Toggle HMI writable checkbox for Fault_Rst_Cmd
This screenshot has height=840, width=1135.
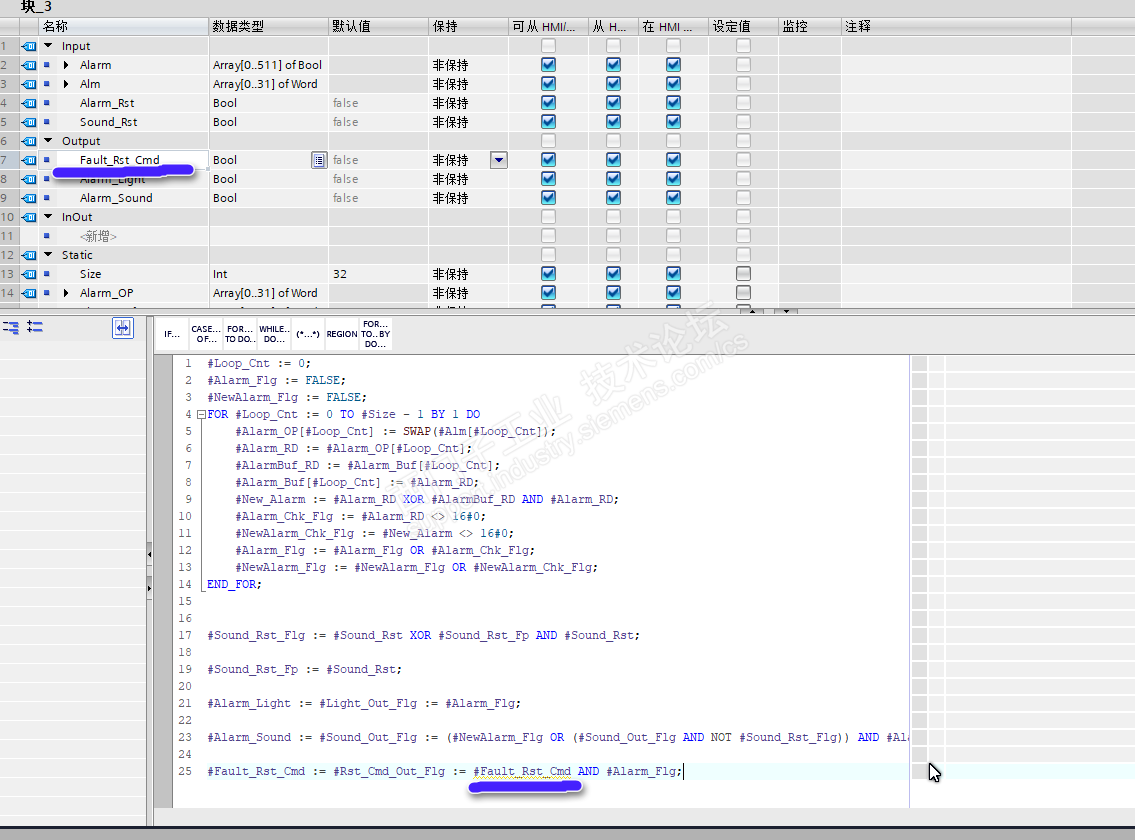613,159
